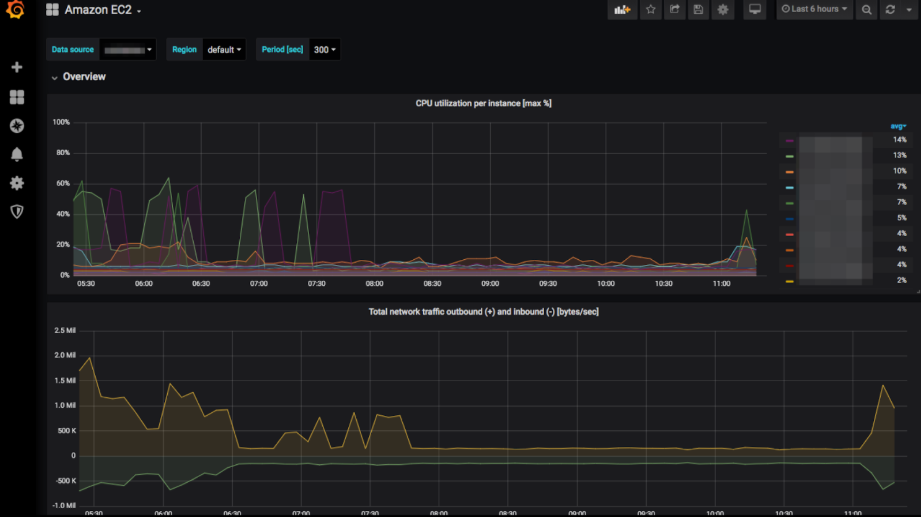
Task: Open CPU utilization per instance panel title menu
Action: click(483, 103)
